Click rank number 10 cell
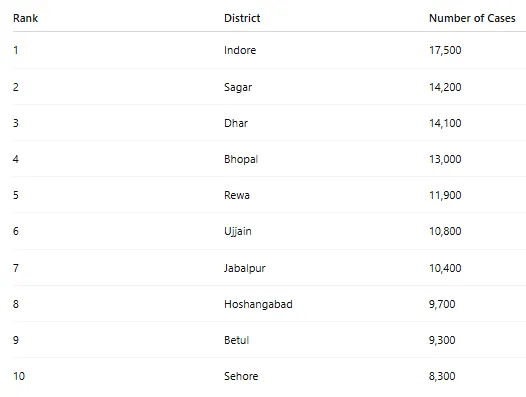The height and width of the screenshot is (397, 526). (x=19, y=376)
